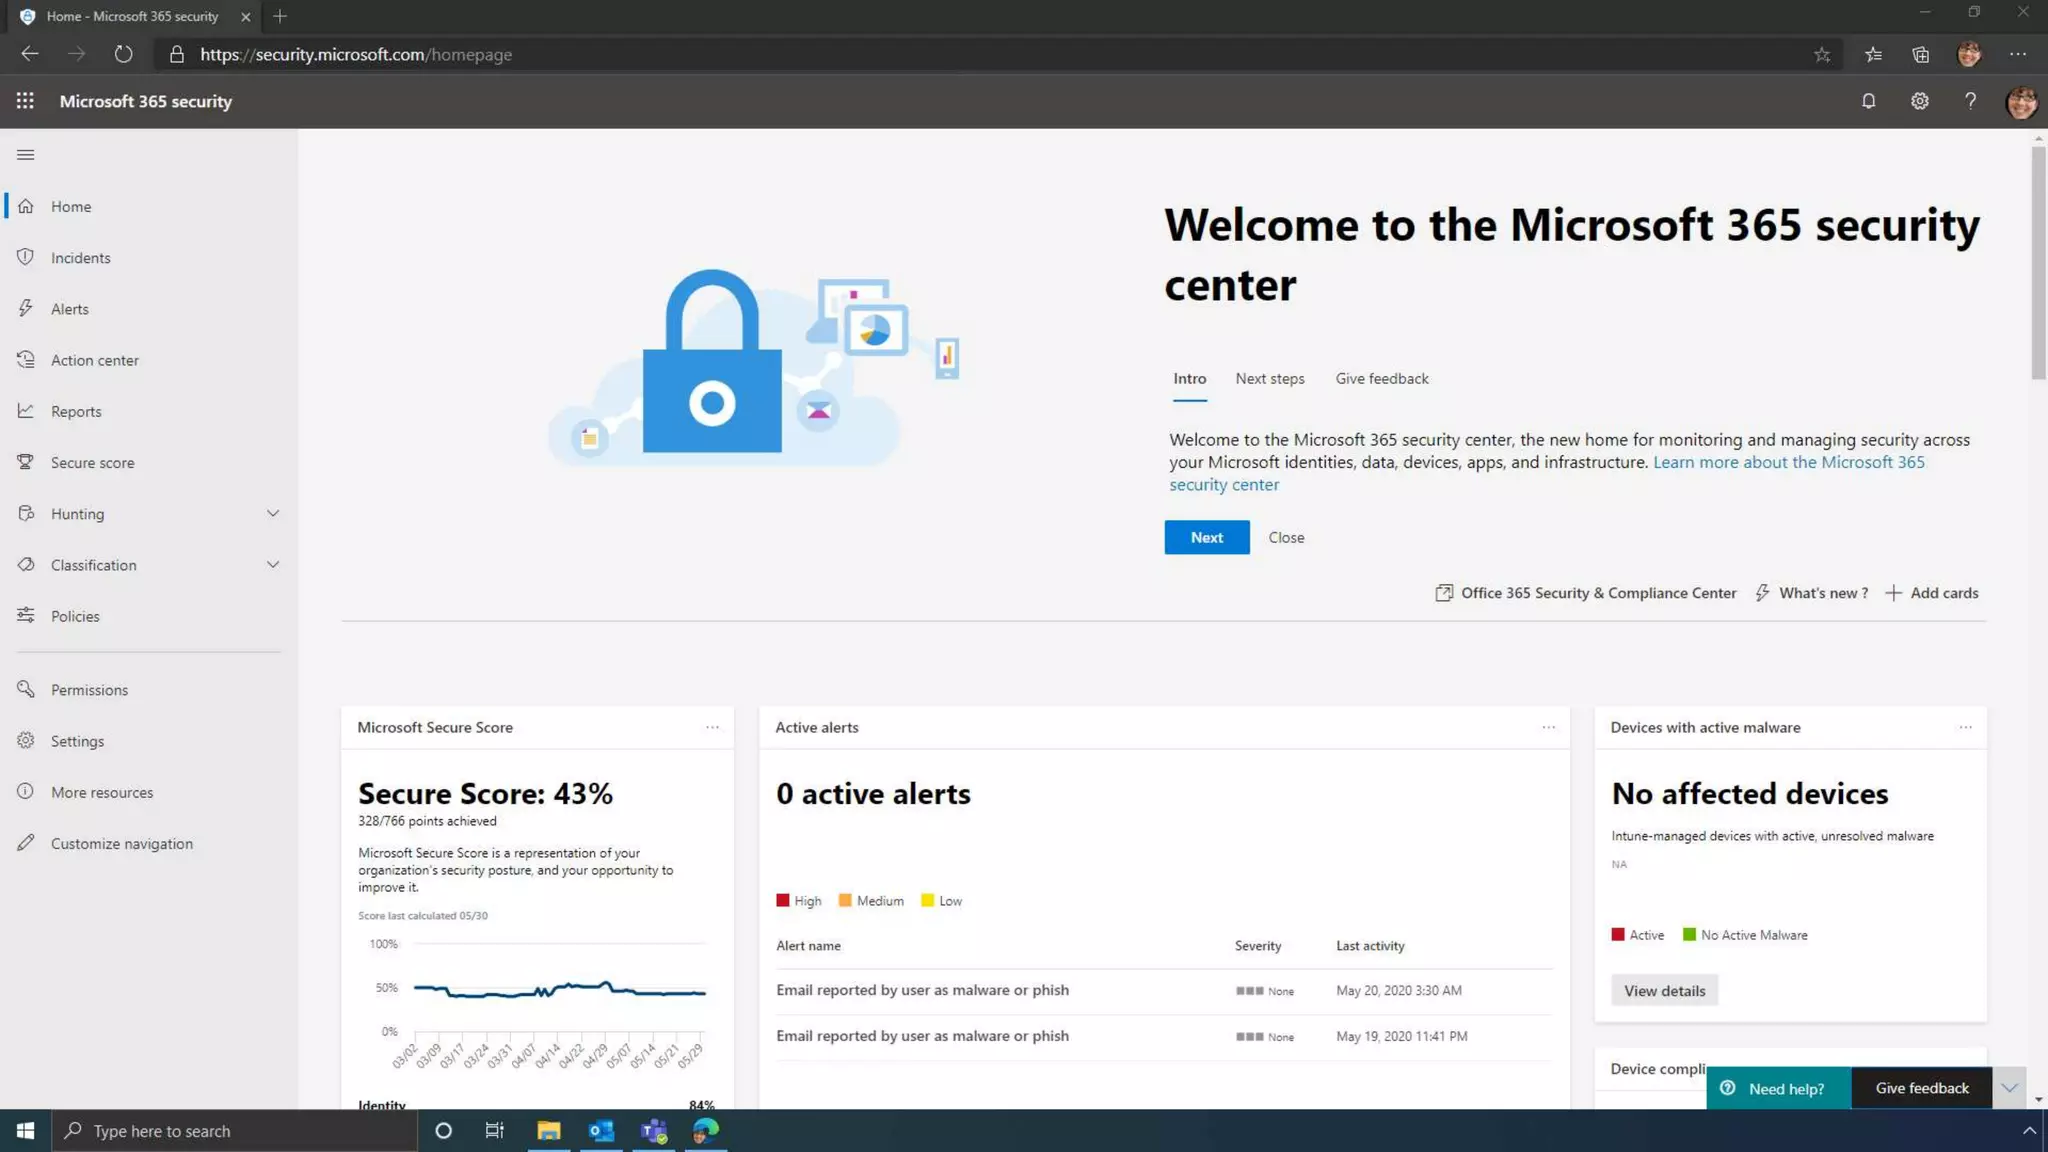The width and height of the screenshot is (2048, 1152).
Task: Switch to the Next steps tab
Action: (1269, 379)
